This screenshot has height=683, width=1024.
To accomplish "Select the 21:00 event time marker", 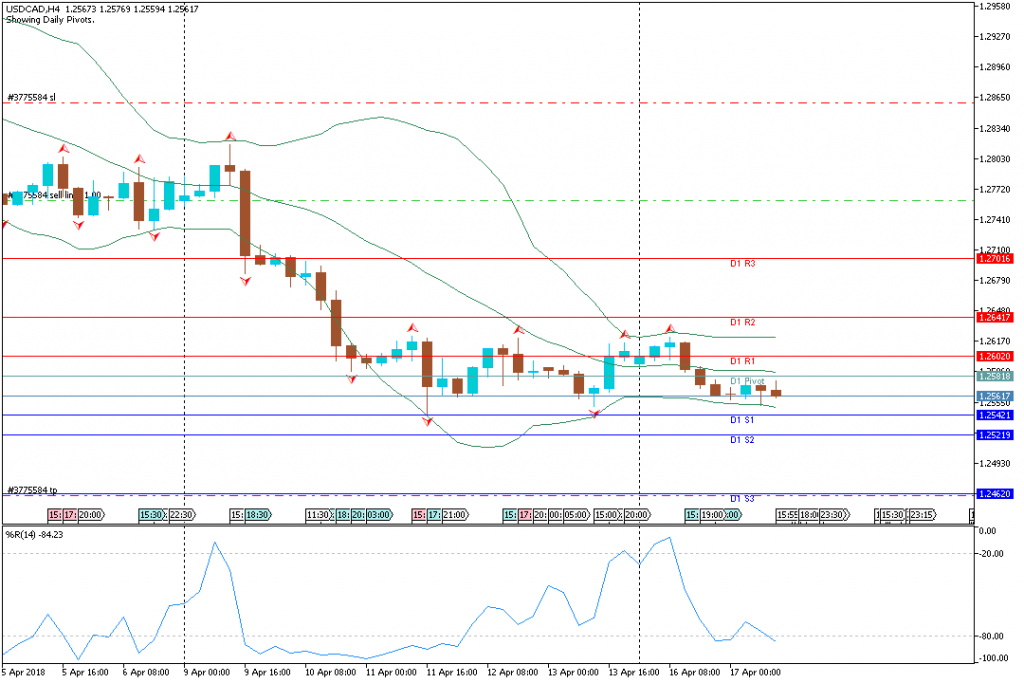I will pos(455,515).
